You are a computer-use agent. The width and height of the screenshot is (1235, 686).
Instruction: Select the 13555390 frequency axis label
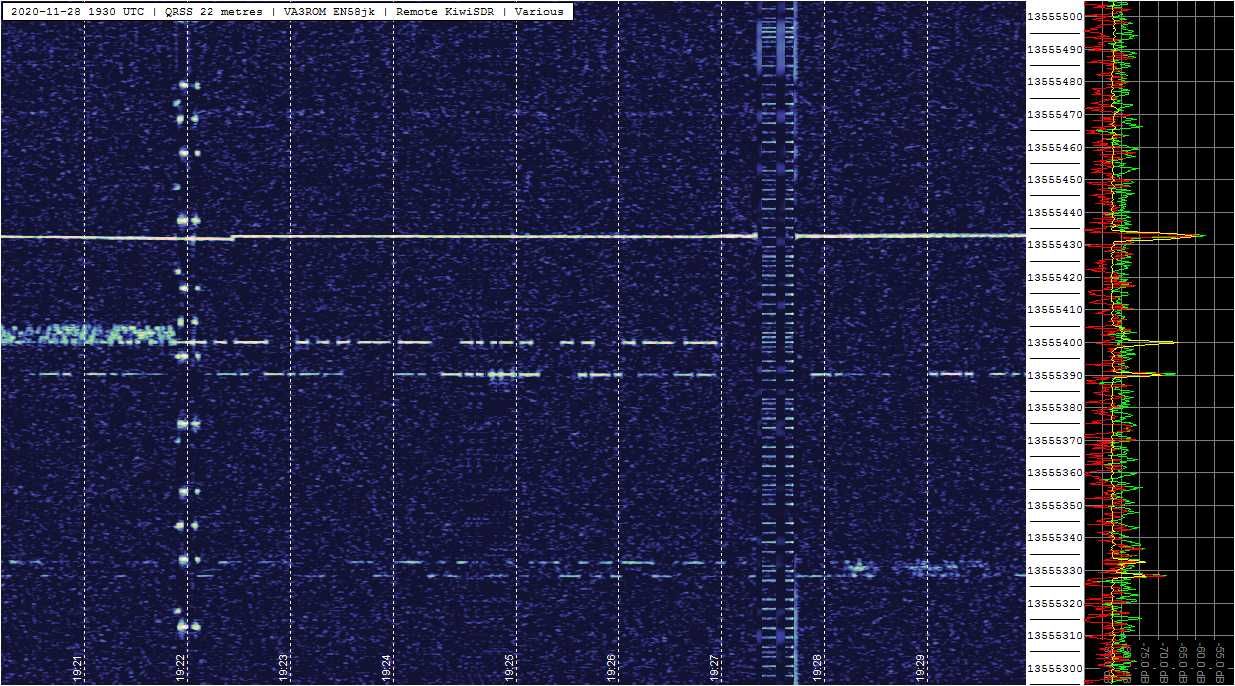[1055, 375]
